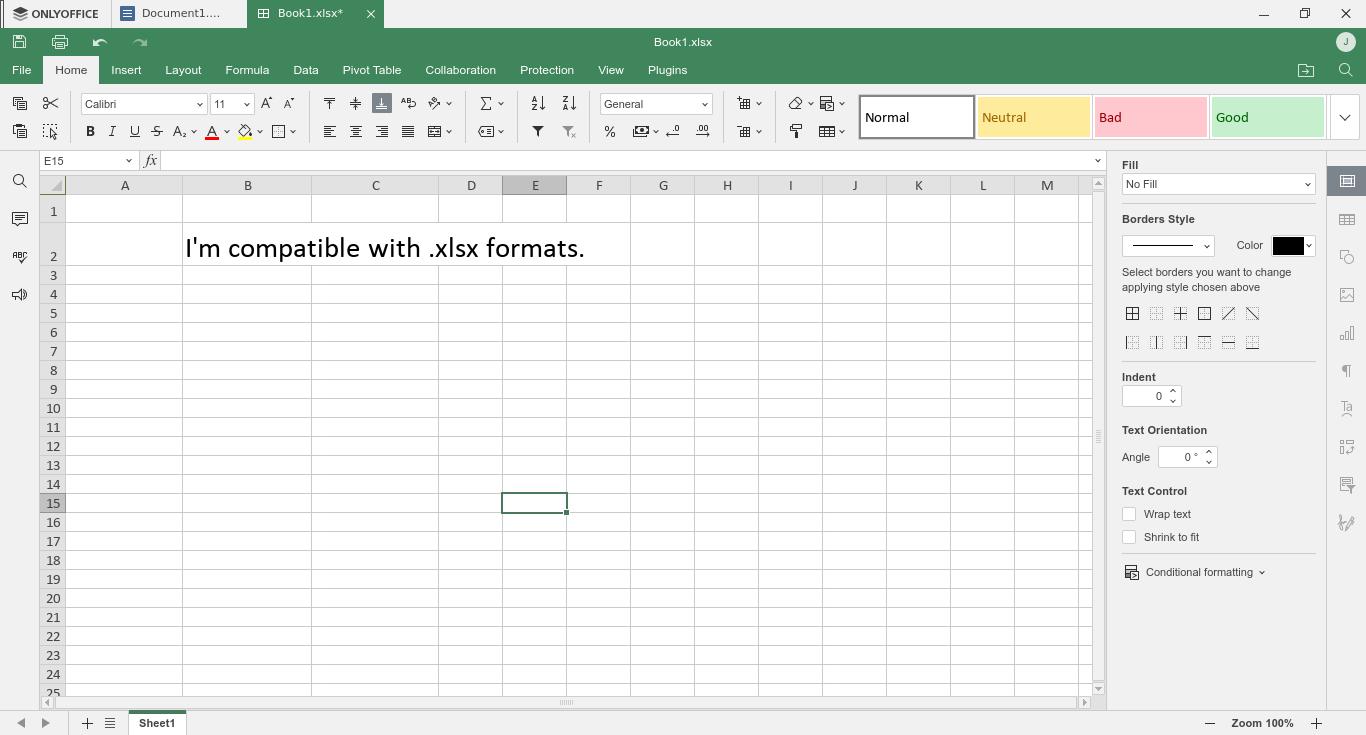
Task: Enable the Wrap text checkbox
Action: point(1129,514)
